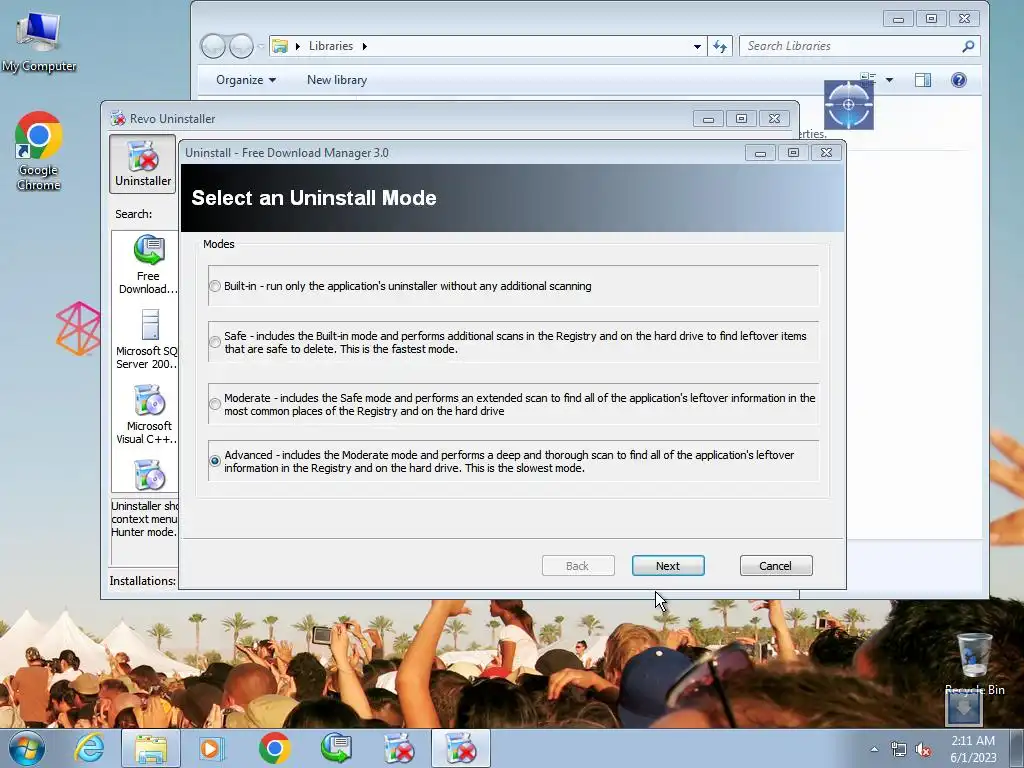Open Windows Media Player from taskbar
The height and width of the screenshot is (768, 1024).
(212, 748)
